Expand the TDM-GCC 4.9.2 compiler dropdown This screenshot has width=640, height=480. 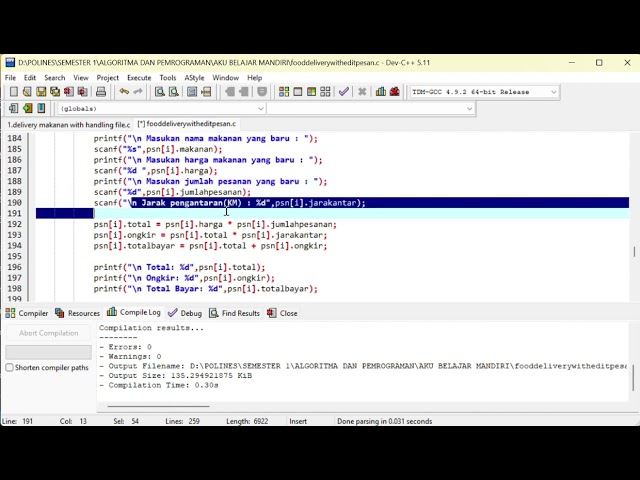click(553, 92)
